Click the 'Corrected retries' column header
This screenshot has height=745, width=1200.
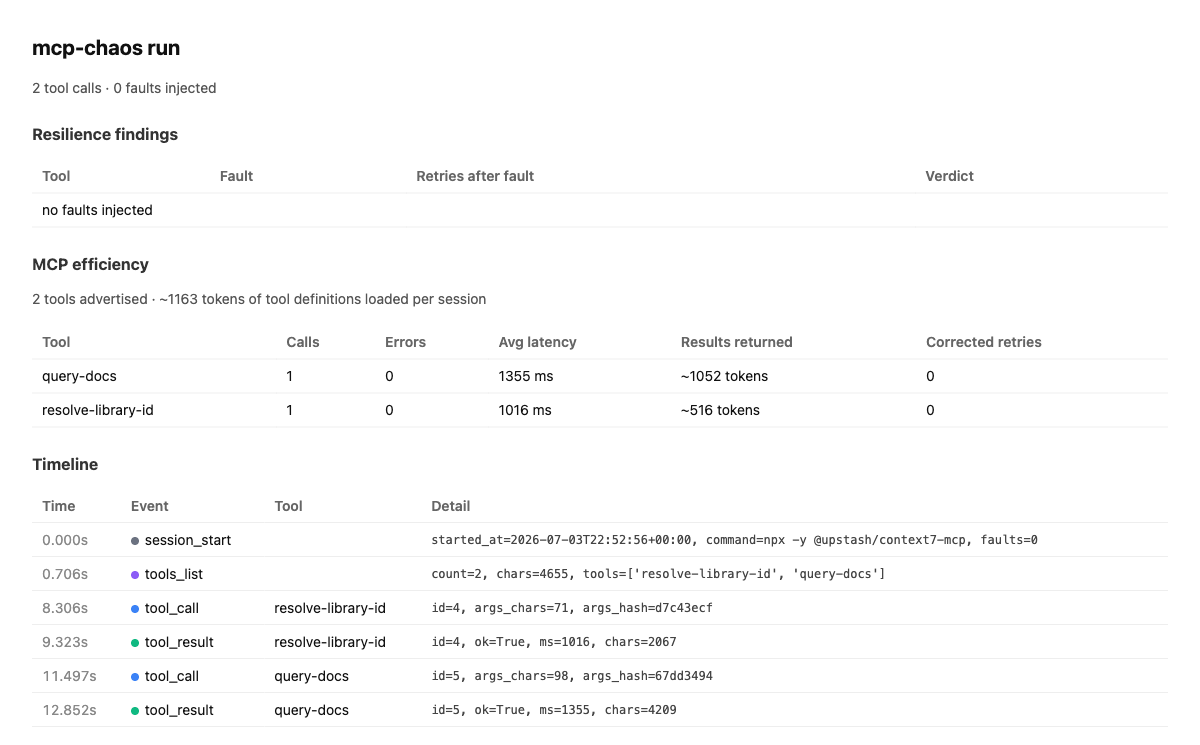click(984, 342)
